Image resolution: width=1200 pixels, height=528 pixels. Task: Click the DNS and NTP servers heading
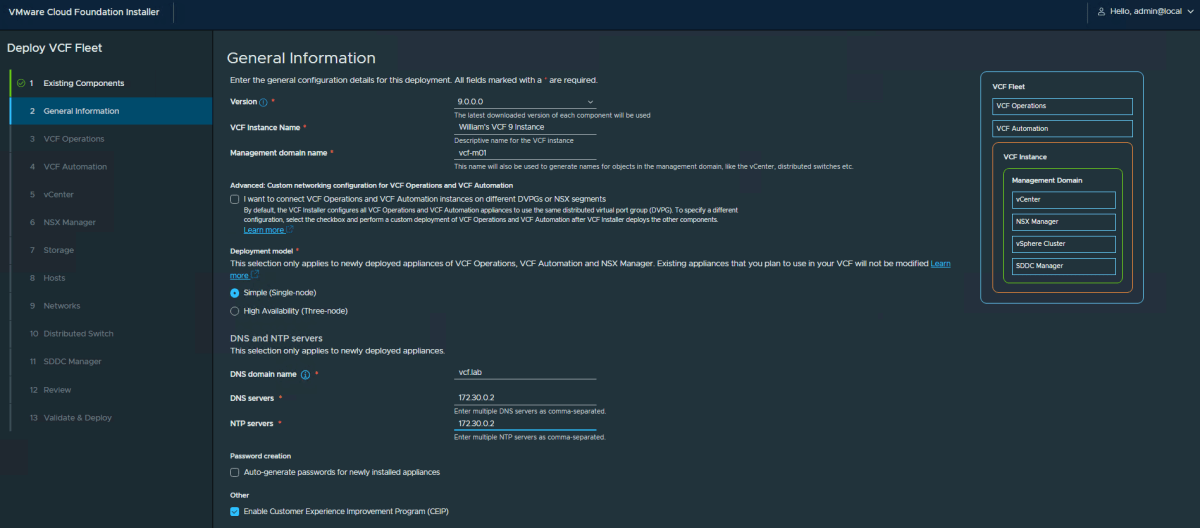[276, 339]
